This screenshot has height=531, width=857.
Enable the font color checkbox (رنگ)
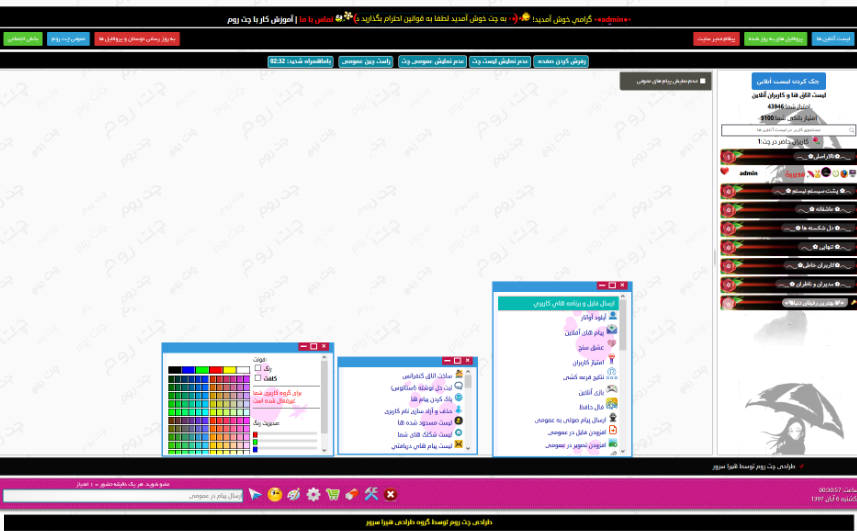click(258, 368)
